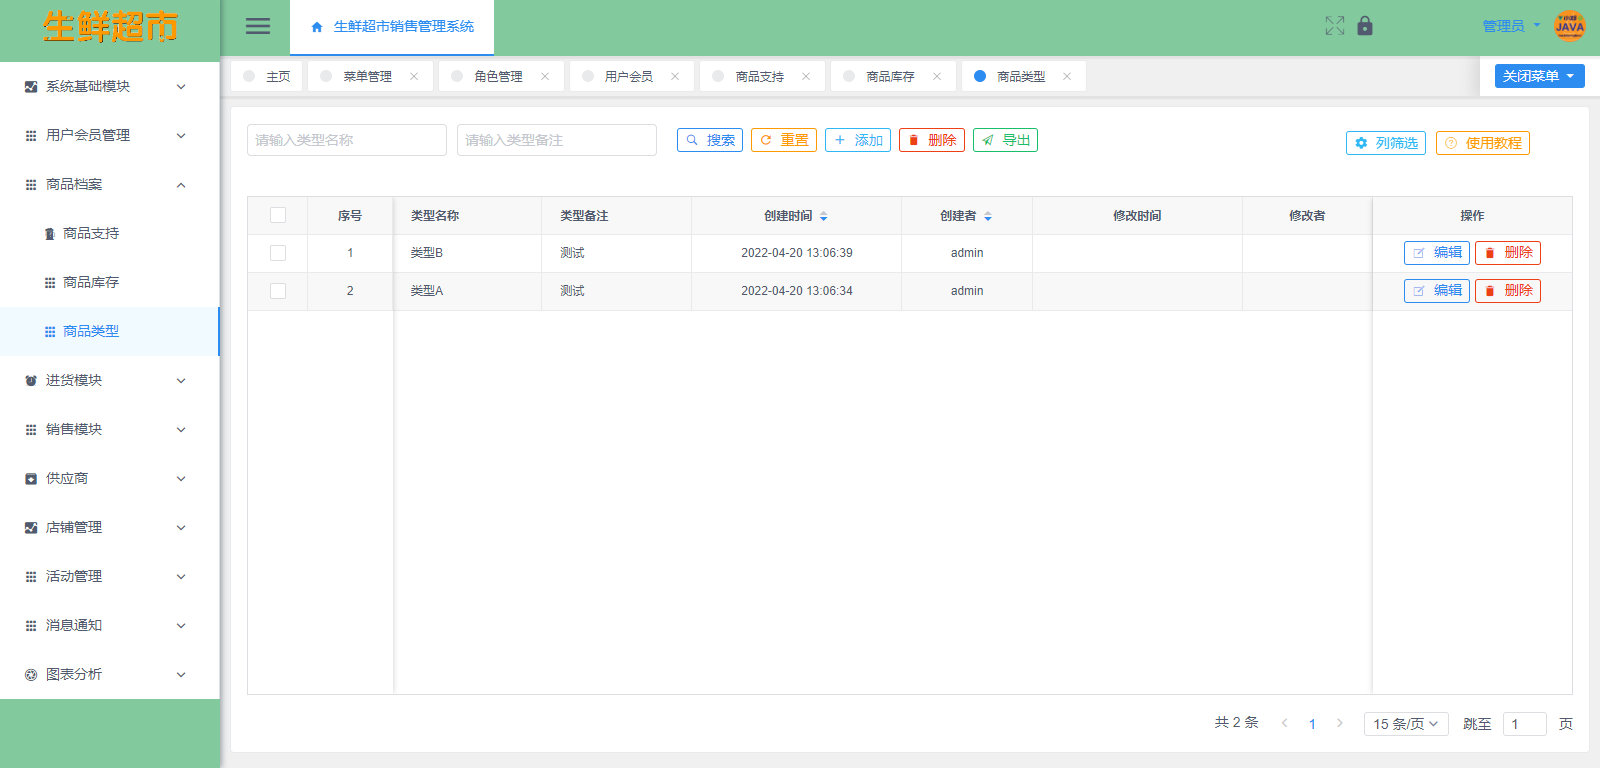This screenshot has height=768, width=1600.
Task: Close the 菜单管理 tab
Action: coord(414,77)
